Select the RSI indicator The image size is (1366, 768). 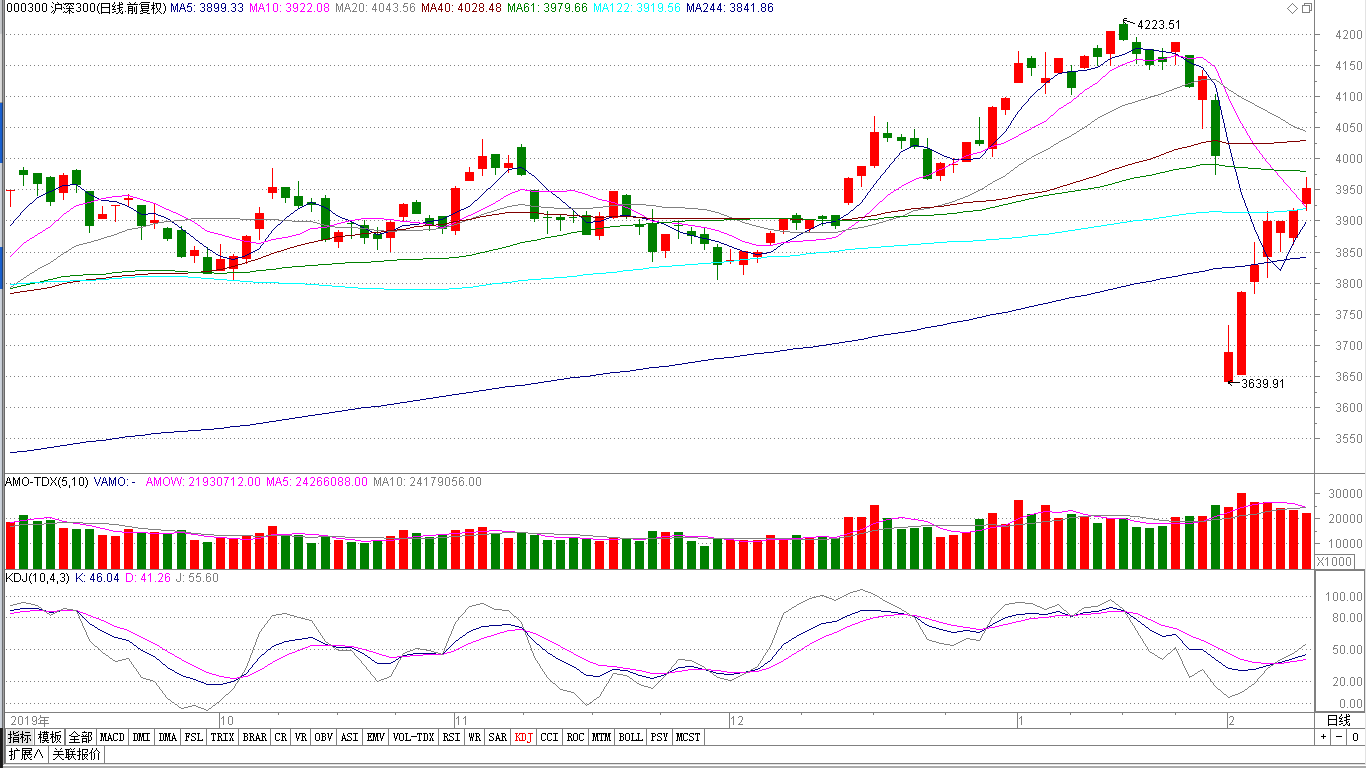(x=451, y=737)
